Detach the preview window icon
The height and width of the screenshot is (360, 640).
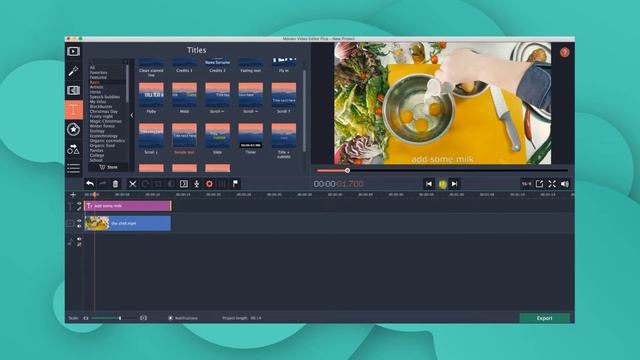click(540, 184)
